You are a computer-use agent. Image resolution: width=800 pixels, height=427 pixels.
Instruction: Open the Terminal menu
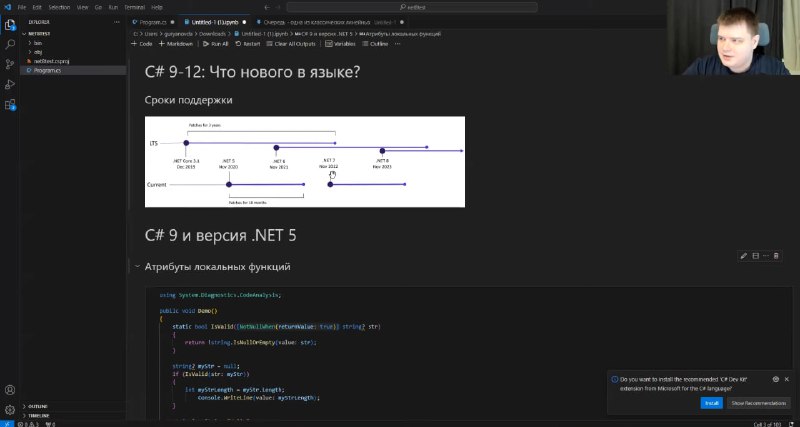135,7
